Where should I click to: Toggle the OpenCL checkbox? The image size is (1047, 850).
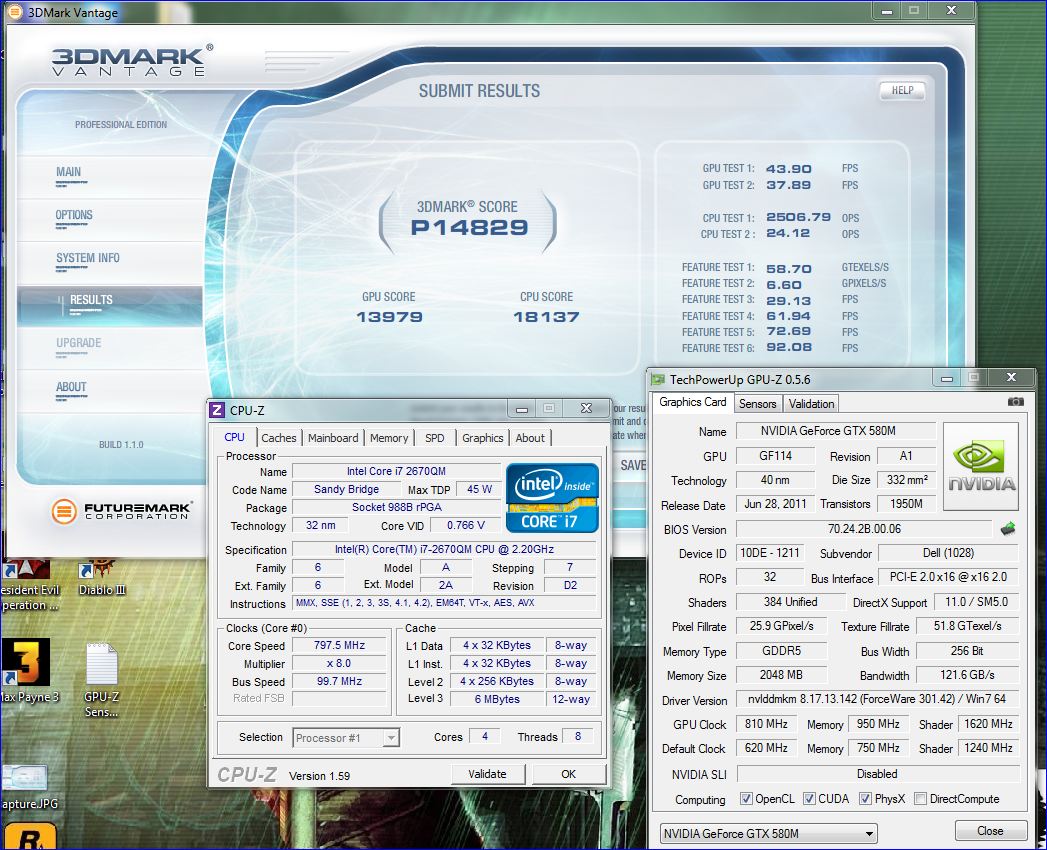[x=747, y=799]
